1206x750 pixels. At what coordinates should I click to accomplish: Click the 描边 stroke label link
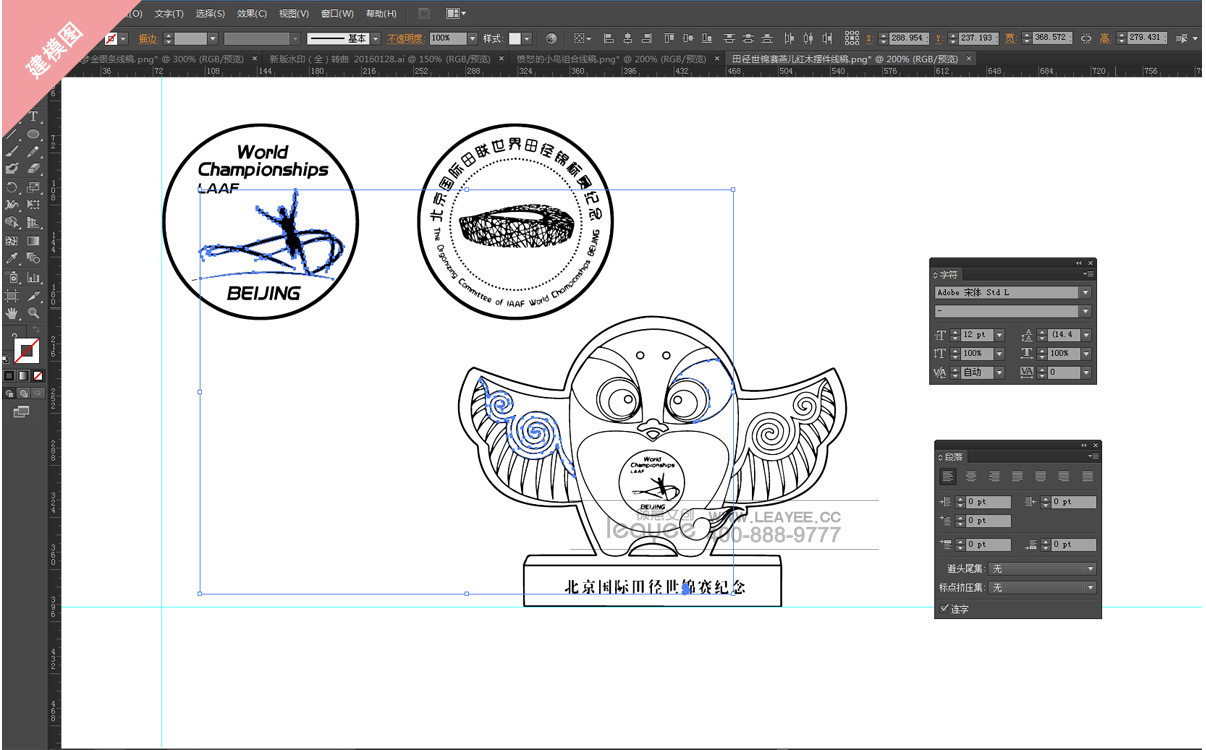[147, 39]
